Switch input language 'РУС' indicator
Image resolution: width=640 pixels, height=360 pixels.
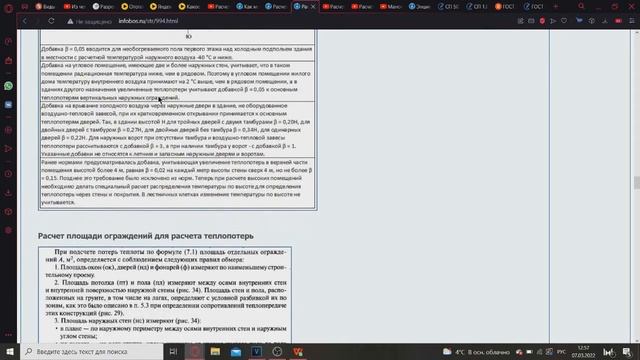point(562,352)
